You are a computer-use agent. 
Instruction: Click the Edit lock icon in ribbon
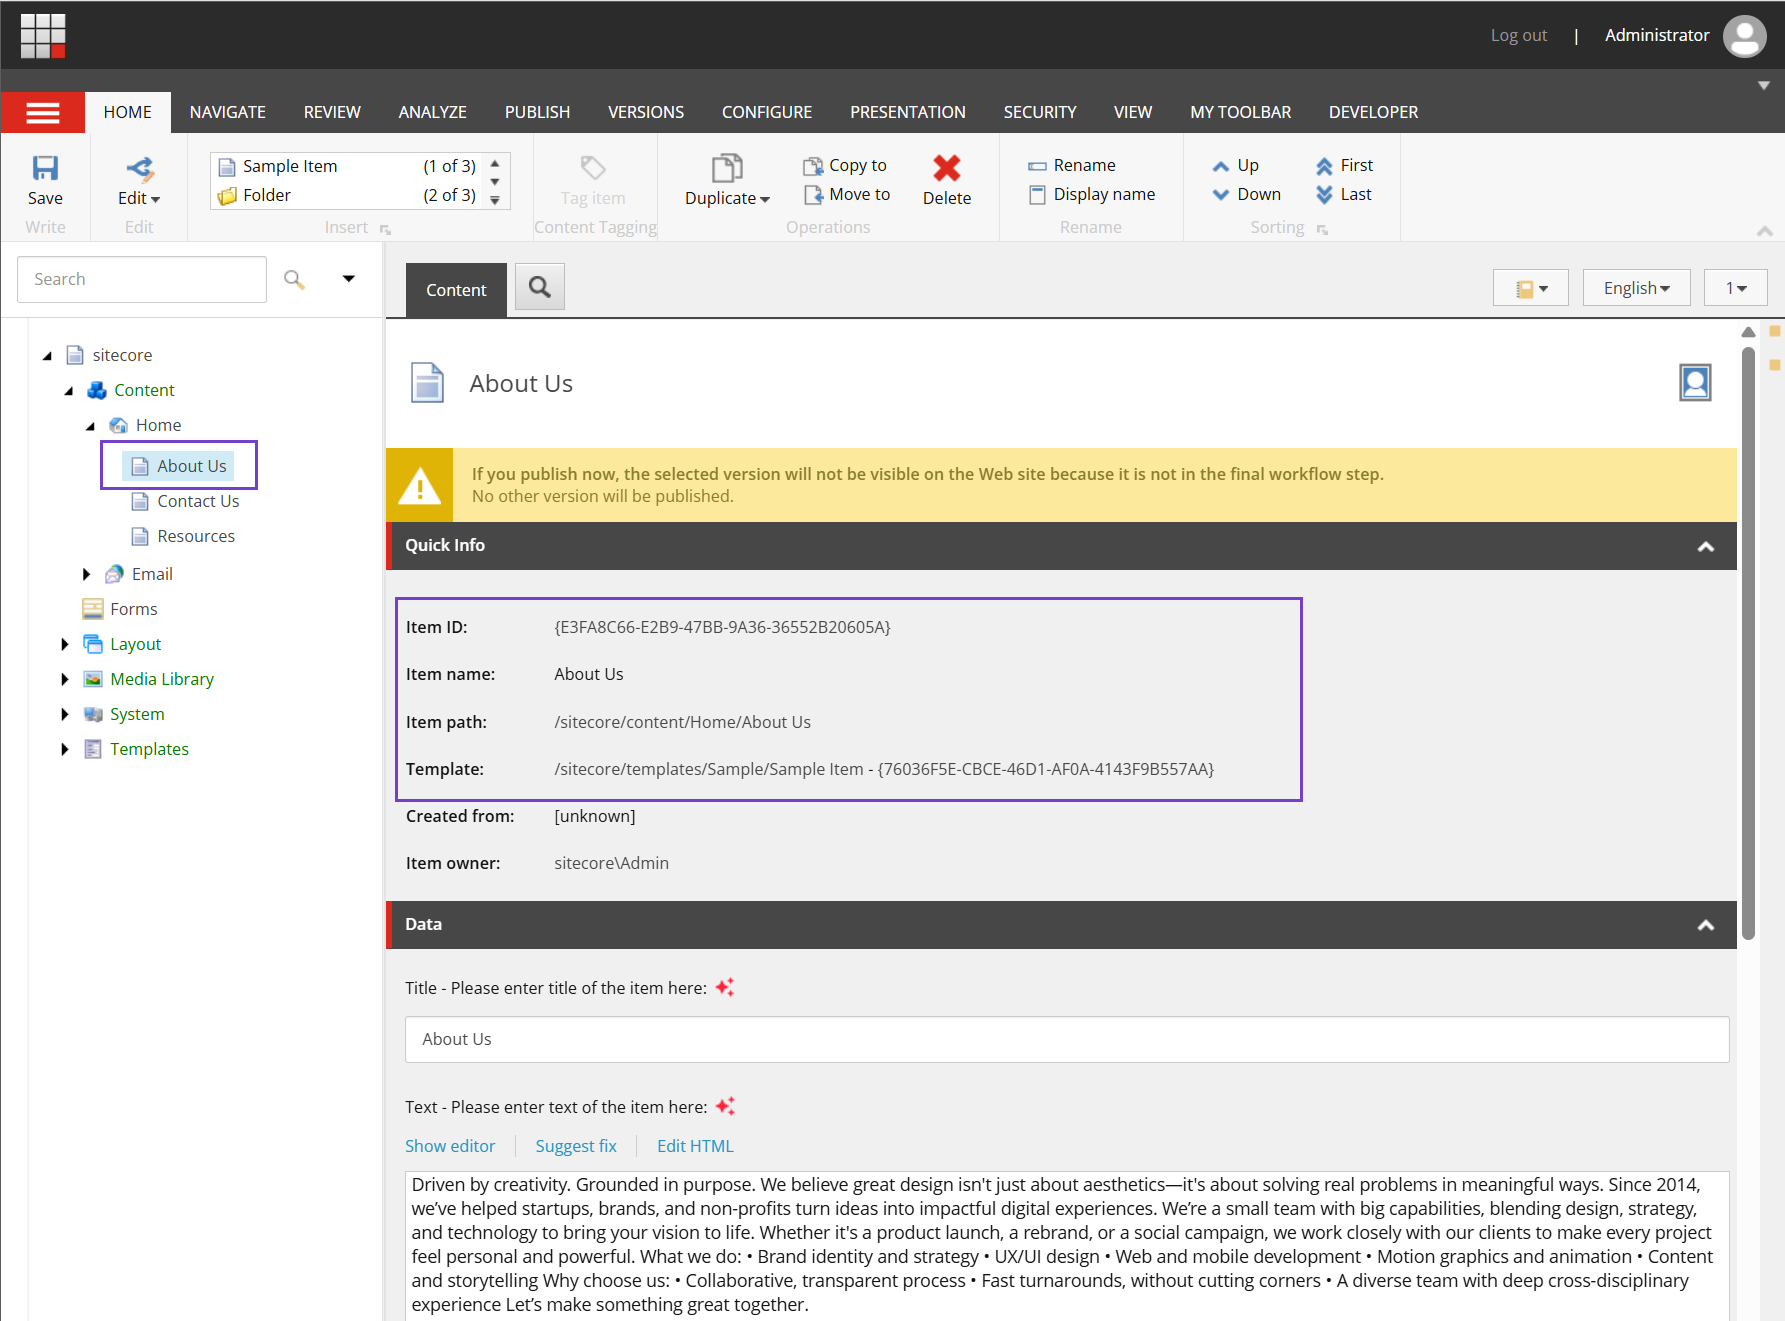point(139,168)
